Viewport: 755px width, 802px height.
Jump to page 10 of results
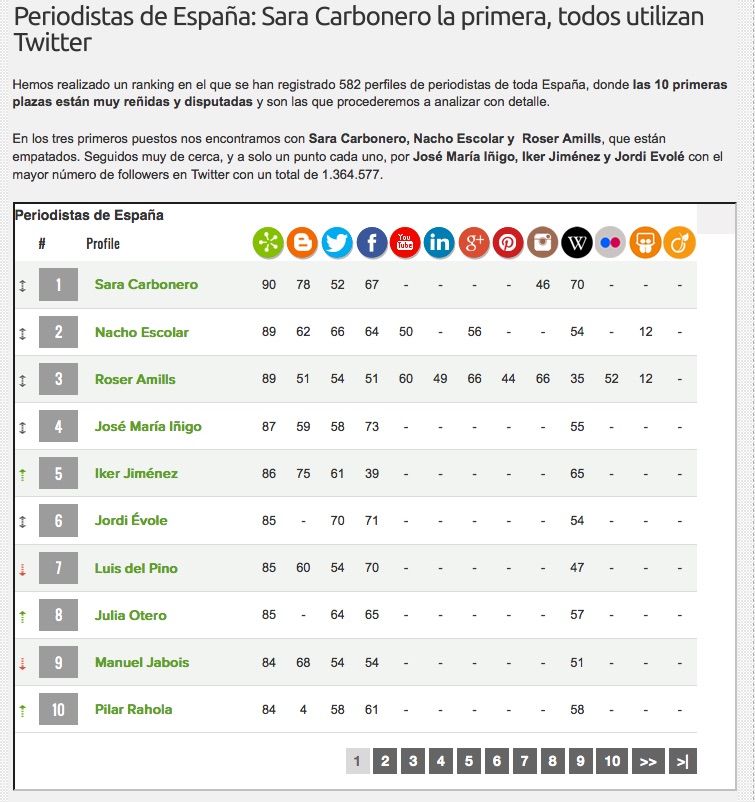tap(612, 761)
